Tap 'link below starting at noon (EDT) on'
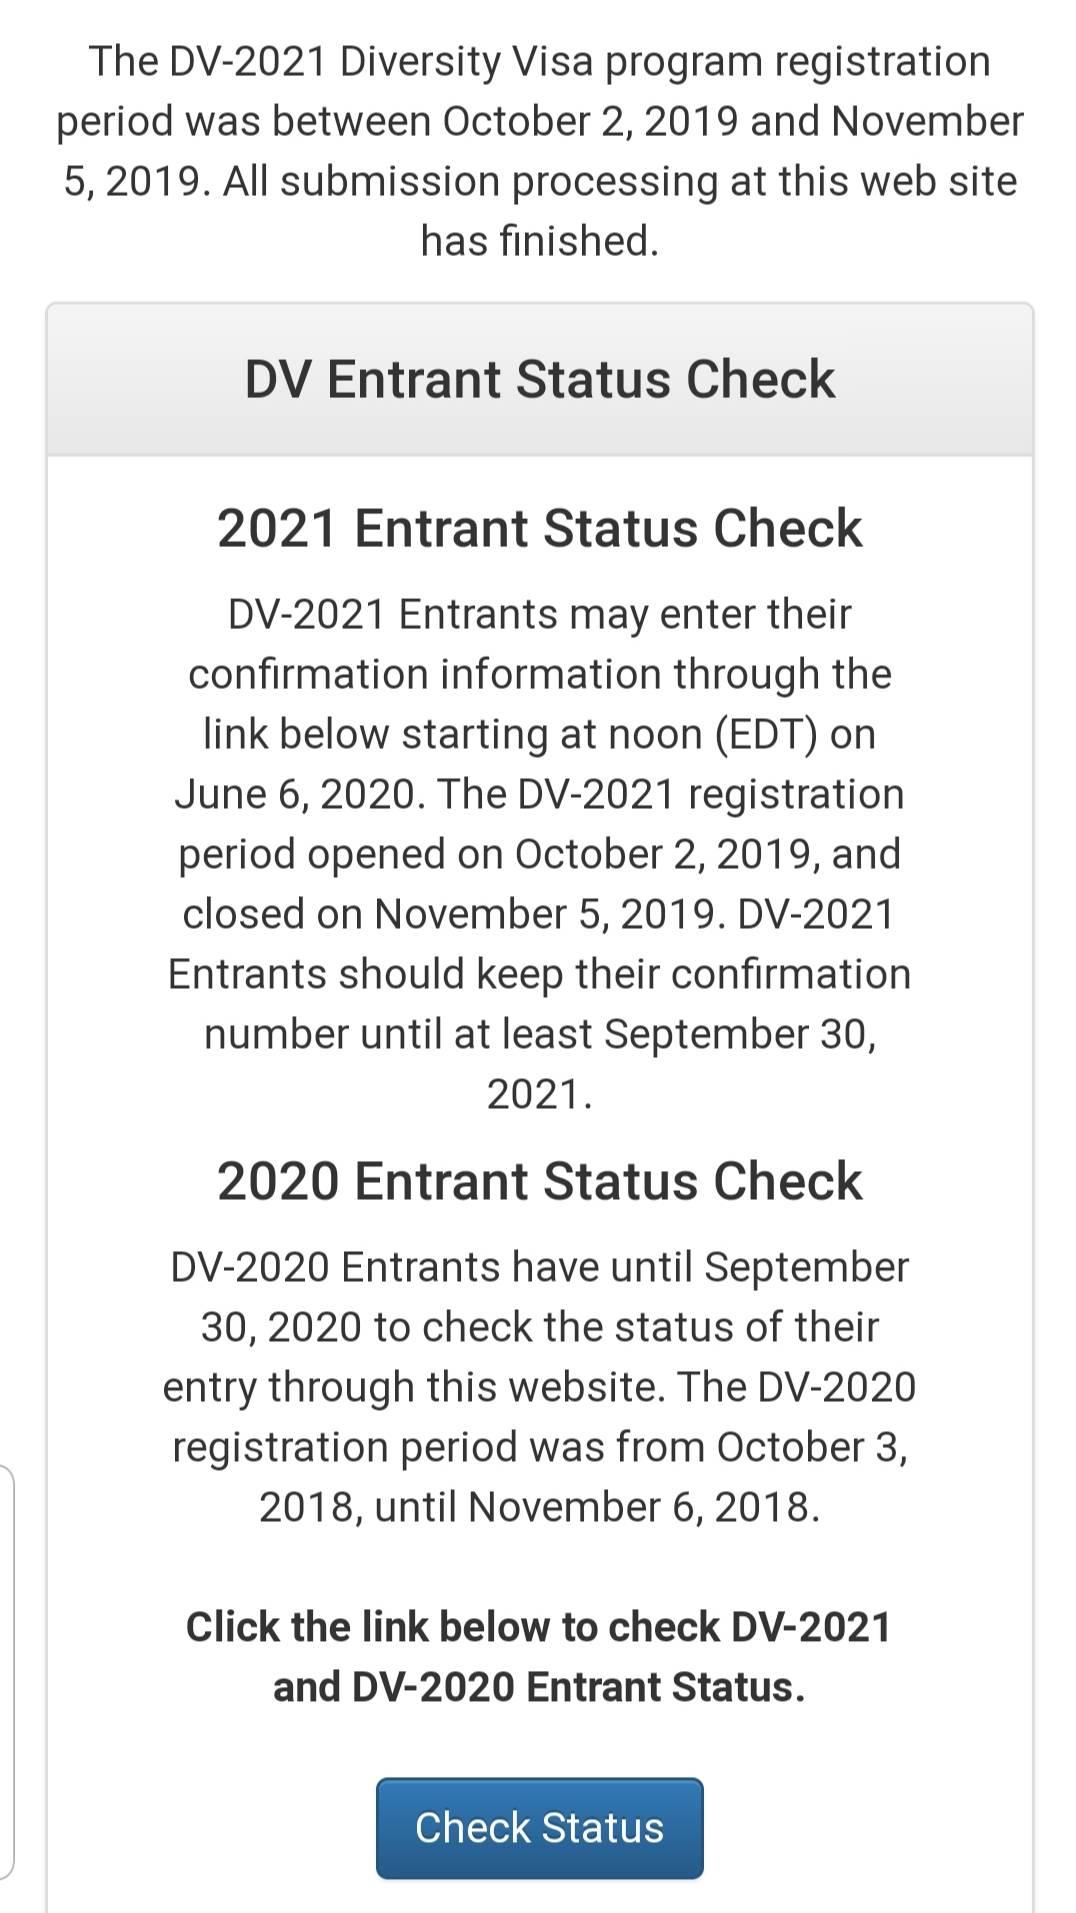This screenshot has height=1913, width=1076. [x=539, y=735]
